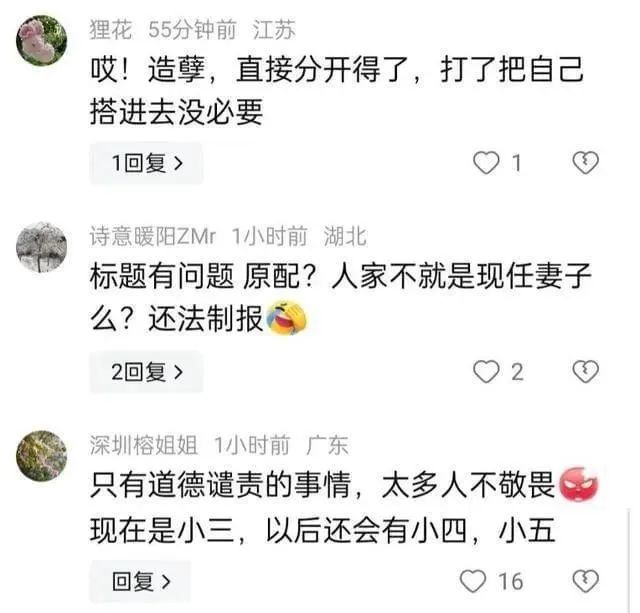Tap the angry red emoji after 不敬畏
The image size is (640, 613).
click(579, 485)
